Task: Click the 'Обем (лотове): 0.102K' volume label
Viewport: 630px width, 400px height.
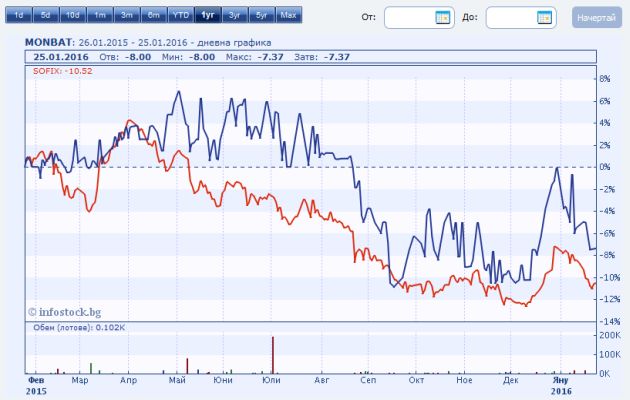Action: tap(79, 328)
